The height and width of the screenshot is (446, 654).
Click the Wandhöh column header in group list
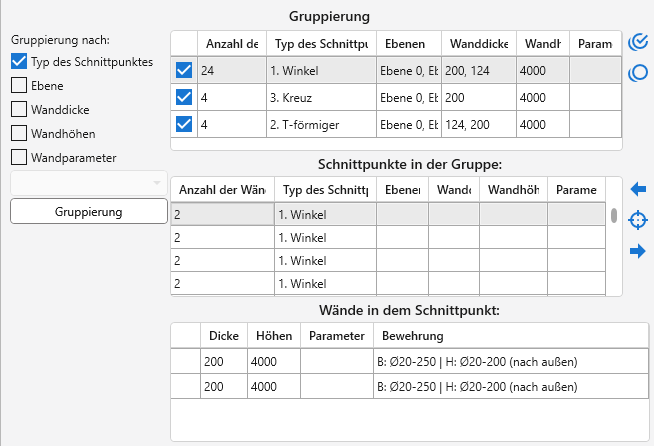(513, 190)
